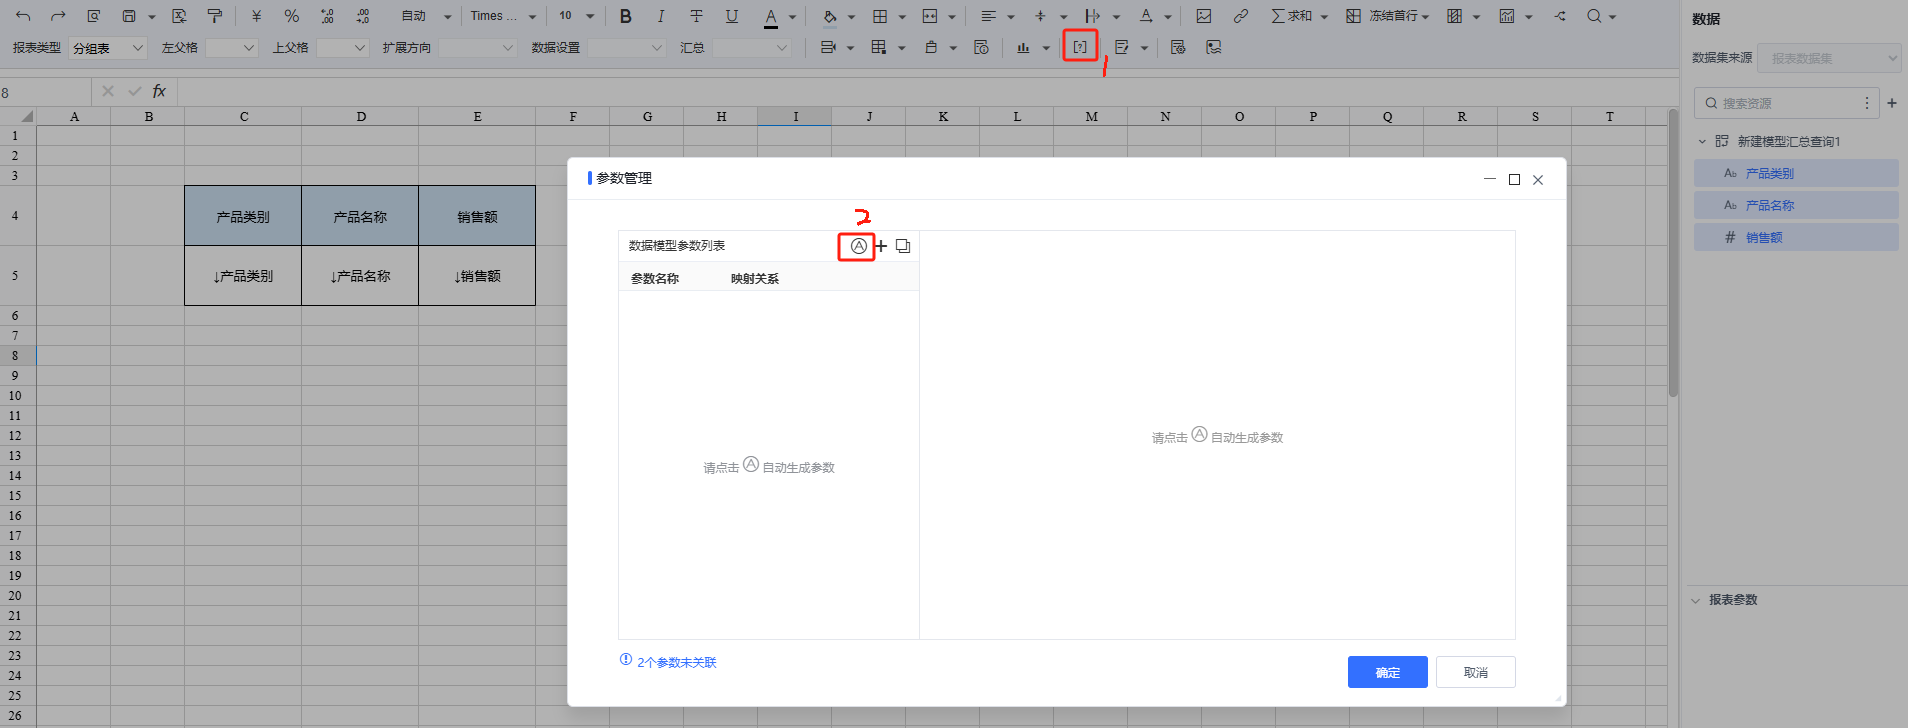Screen dimensions: 1908x728
Task: Open the 报表类型 分组表 dropdown
Action: (108, 48)
